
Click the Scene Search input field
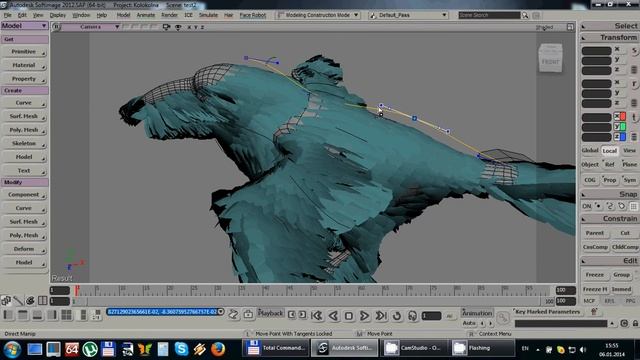pyautogui.click(x=489, y=15)
